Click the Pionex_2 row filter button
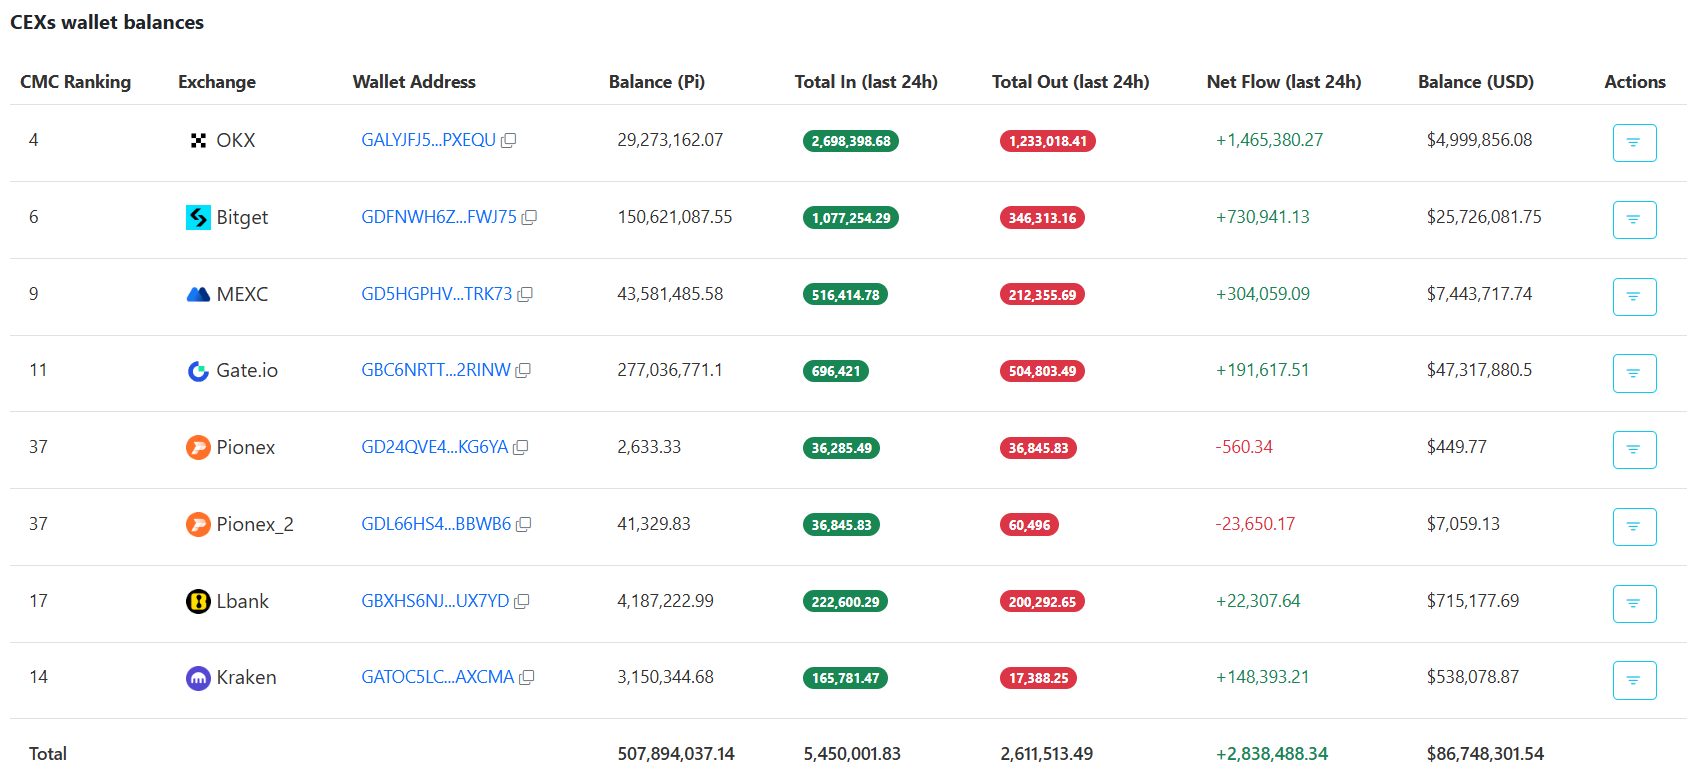This screenshot has width=1687, height=777. [1633, 527]
